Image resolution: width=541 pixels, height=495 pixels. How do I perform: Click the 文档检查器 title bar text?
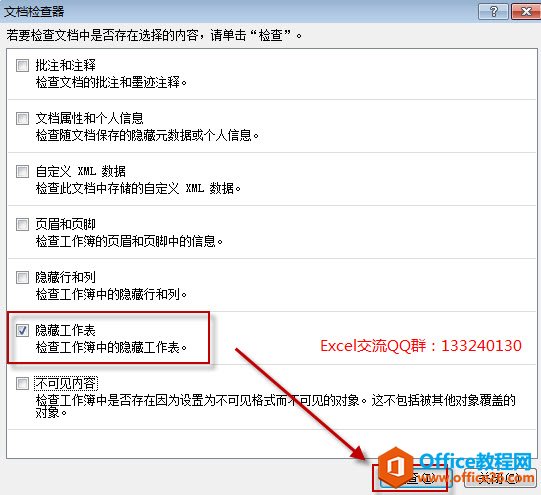click(34, 11)
